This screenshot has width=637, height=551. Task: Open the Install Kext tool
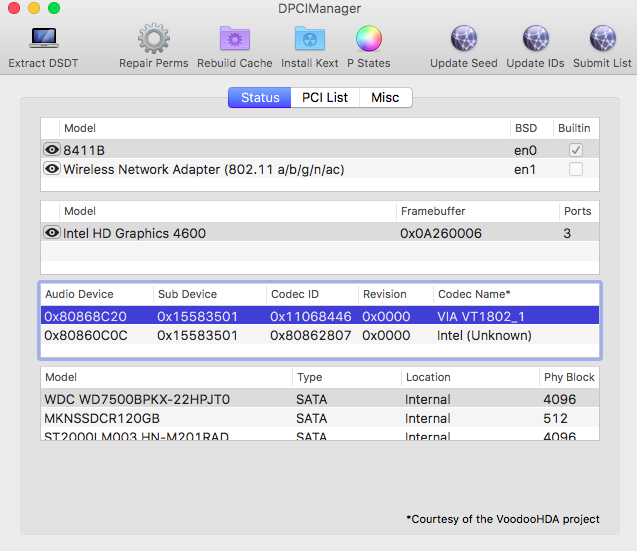pyautogui.click(x=309, y=40)
